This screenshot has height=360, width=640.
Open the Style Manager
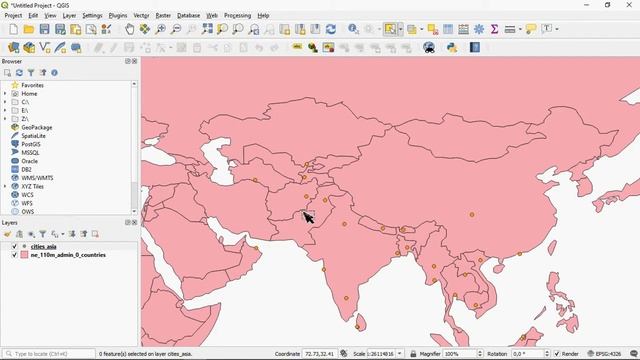(107, 29)
